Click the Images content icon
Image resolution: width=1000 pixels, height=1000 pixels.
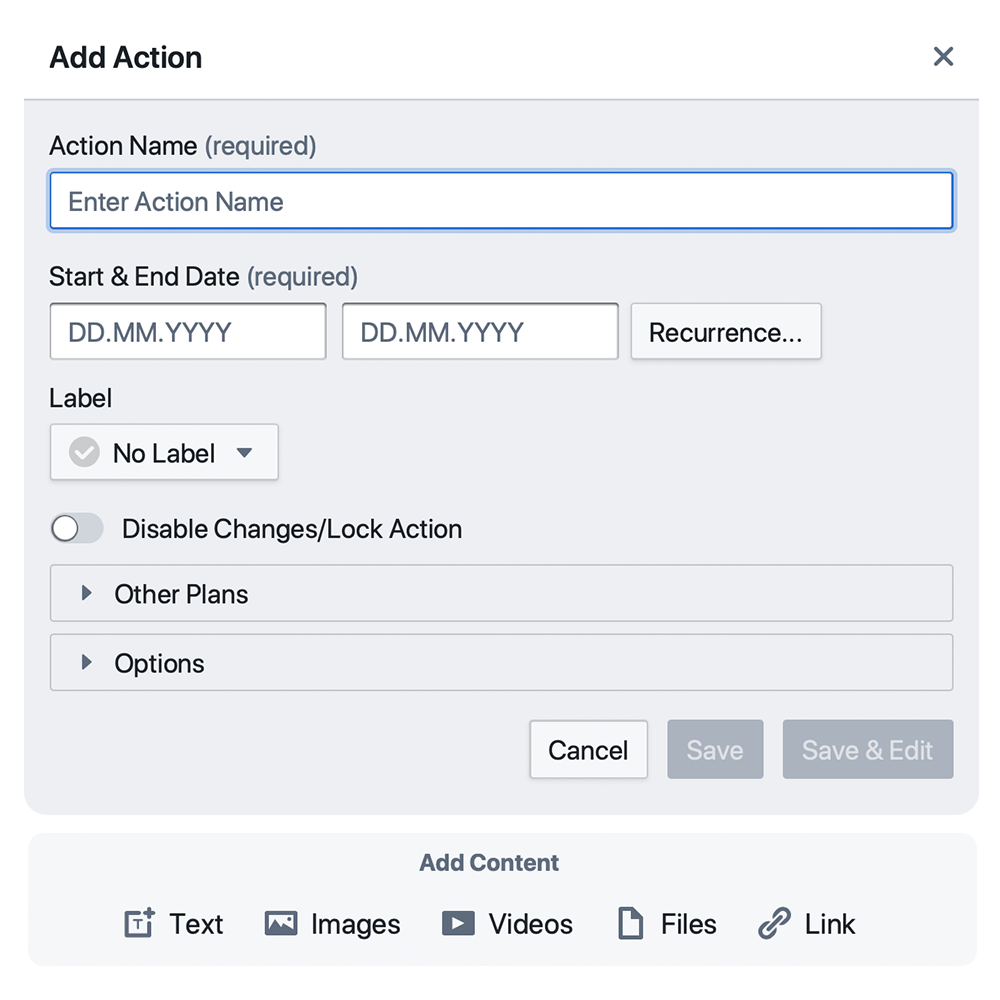coord(281,923)
